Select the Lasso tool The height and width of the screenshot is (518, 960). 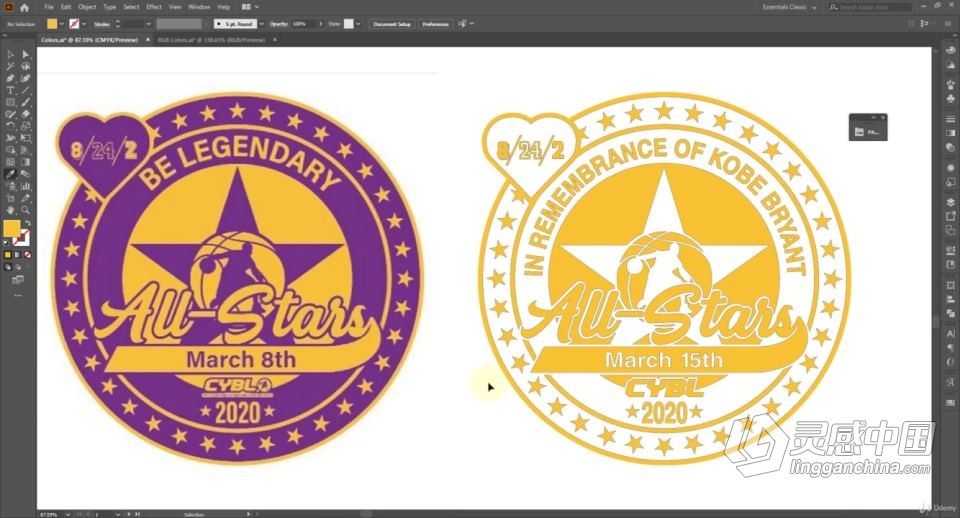tap(26, 67)
